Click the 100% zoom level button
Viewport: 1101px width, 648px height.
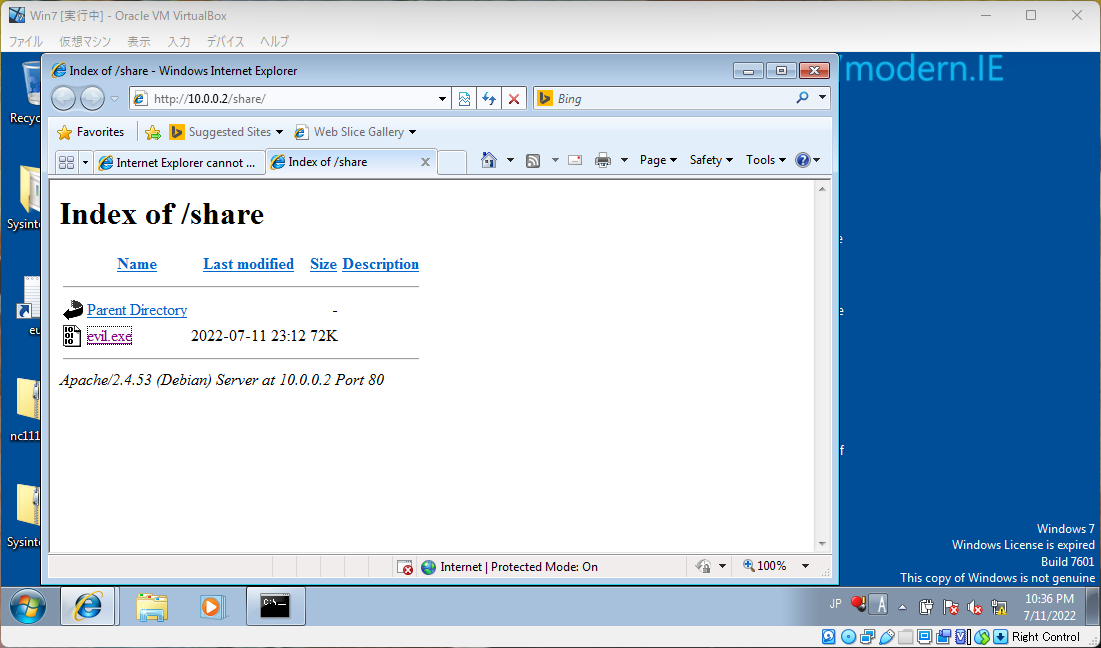(765, 566)
